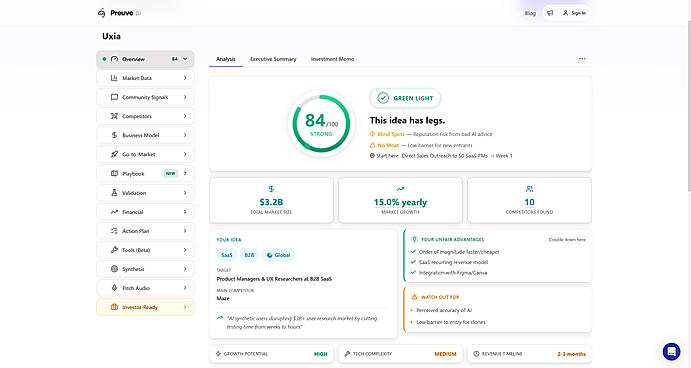Click the Playbook book icon
Image resolution: width=691 pixels, height=368 pixels.
pyautogui.click(x=114, y=173)
